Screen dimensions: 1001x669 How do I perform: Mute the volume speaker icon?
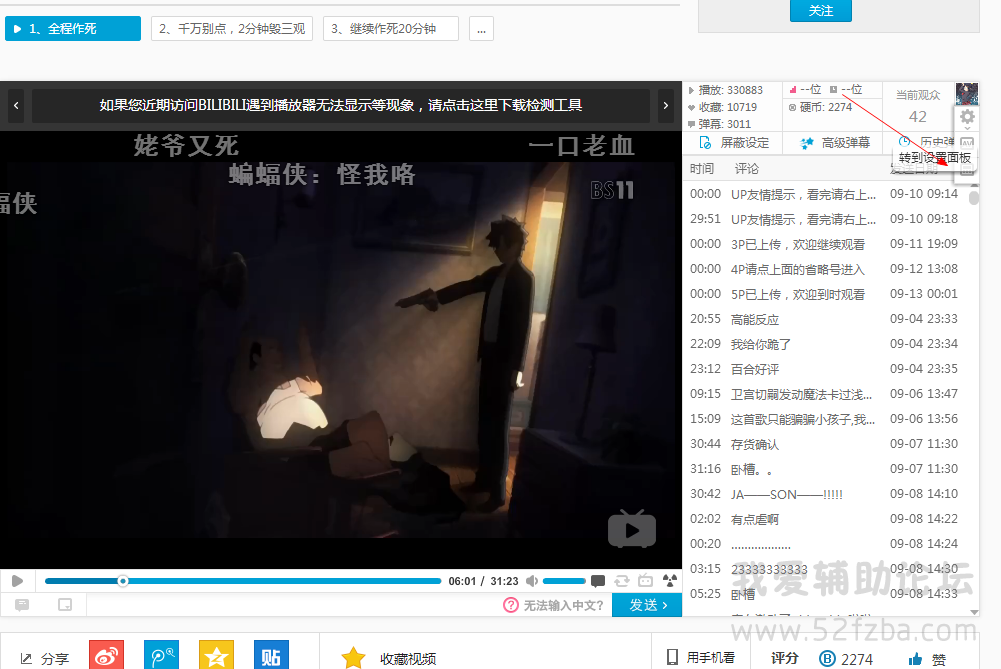532,581
